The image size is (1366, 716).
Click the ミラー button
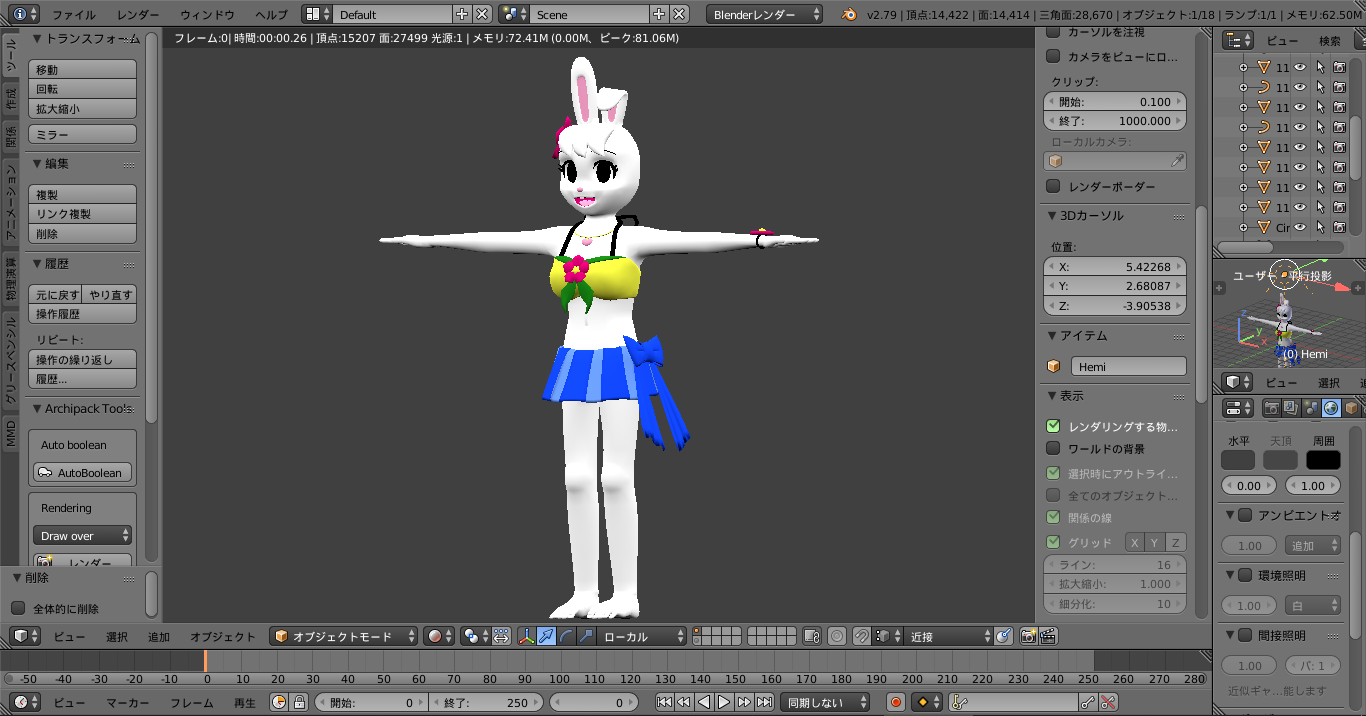click(x=82, y=134)
